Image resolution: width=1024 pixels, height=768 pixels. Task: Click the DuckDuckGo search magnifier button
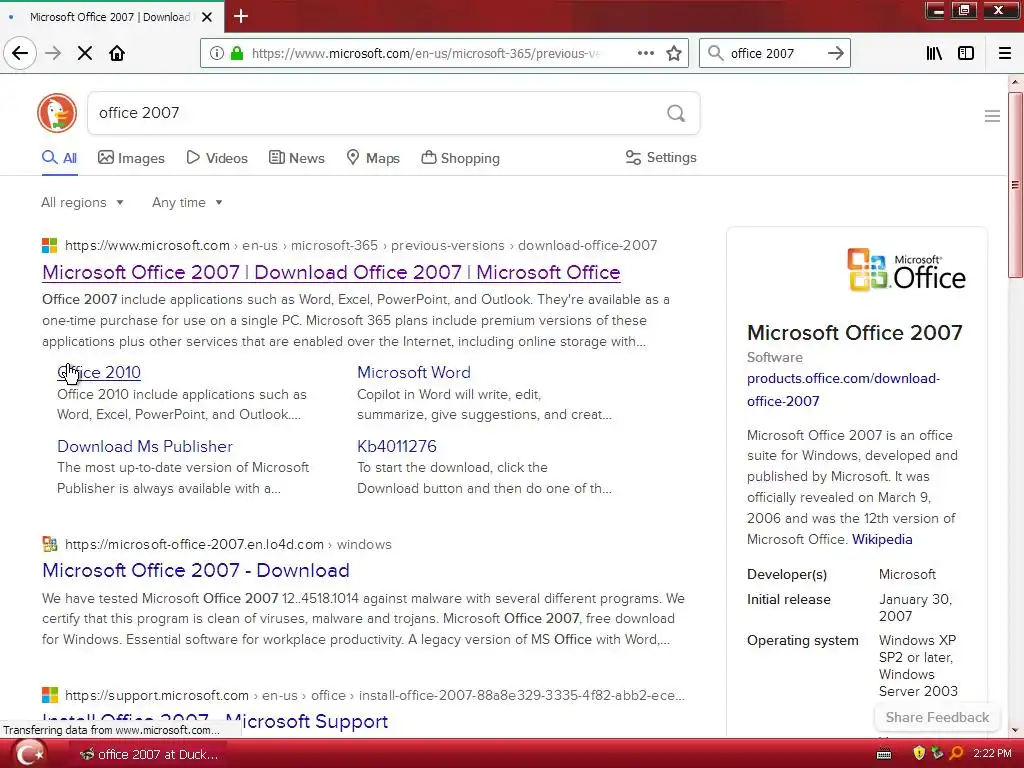pyautogui.click(x=676, y=114)
